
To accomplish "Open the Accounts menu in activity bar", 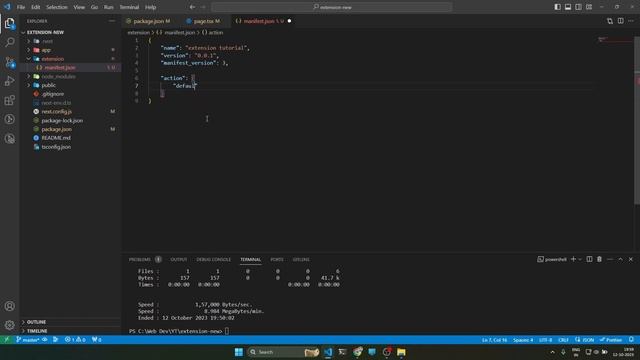I will point(9,306).
